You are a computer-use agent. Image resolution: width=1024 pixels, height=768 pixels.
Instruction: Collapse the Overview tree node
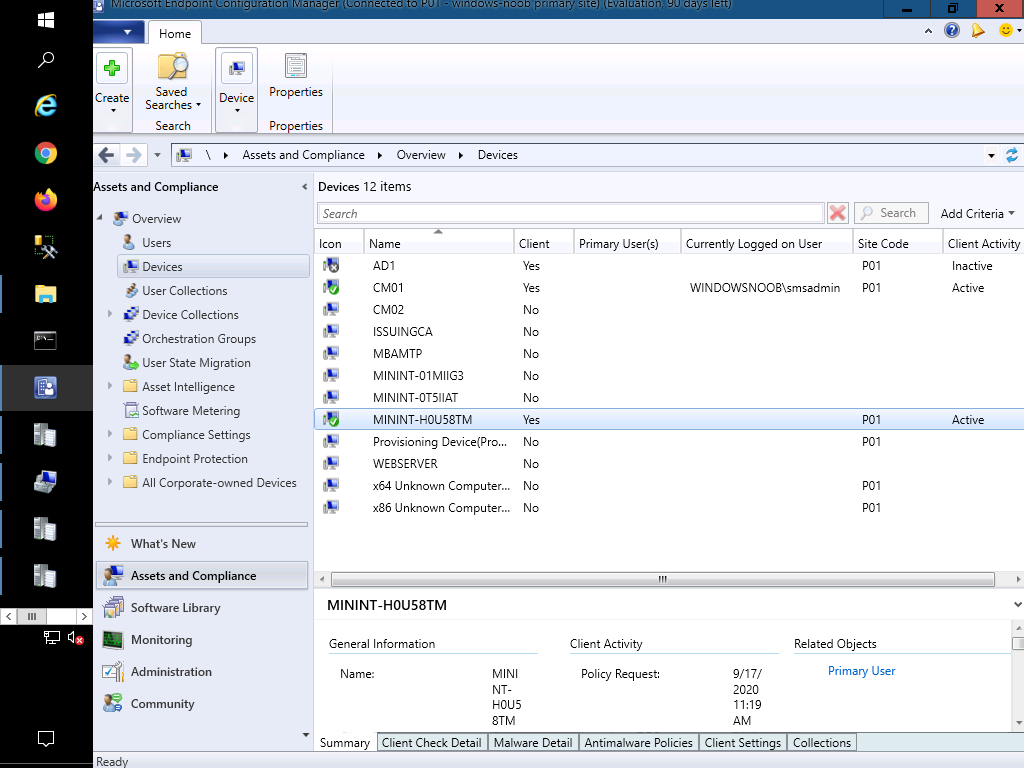(100, 217)
